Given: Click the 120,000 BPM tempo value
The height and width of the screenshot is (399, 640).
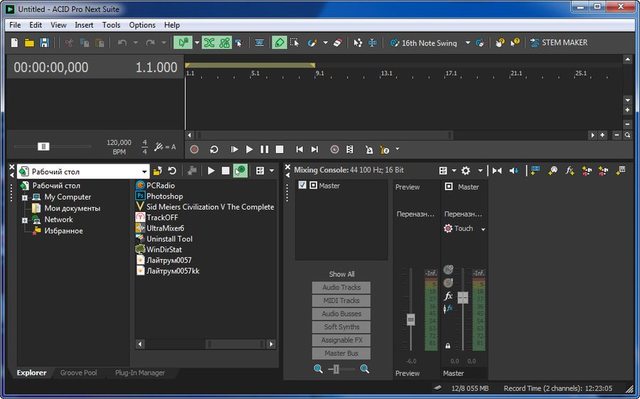Looking at the screenshot, I should point(119,142).
